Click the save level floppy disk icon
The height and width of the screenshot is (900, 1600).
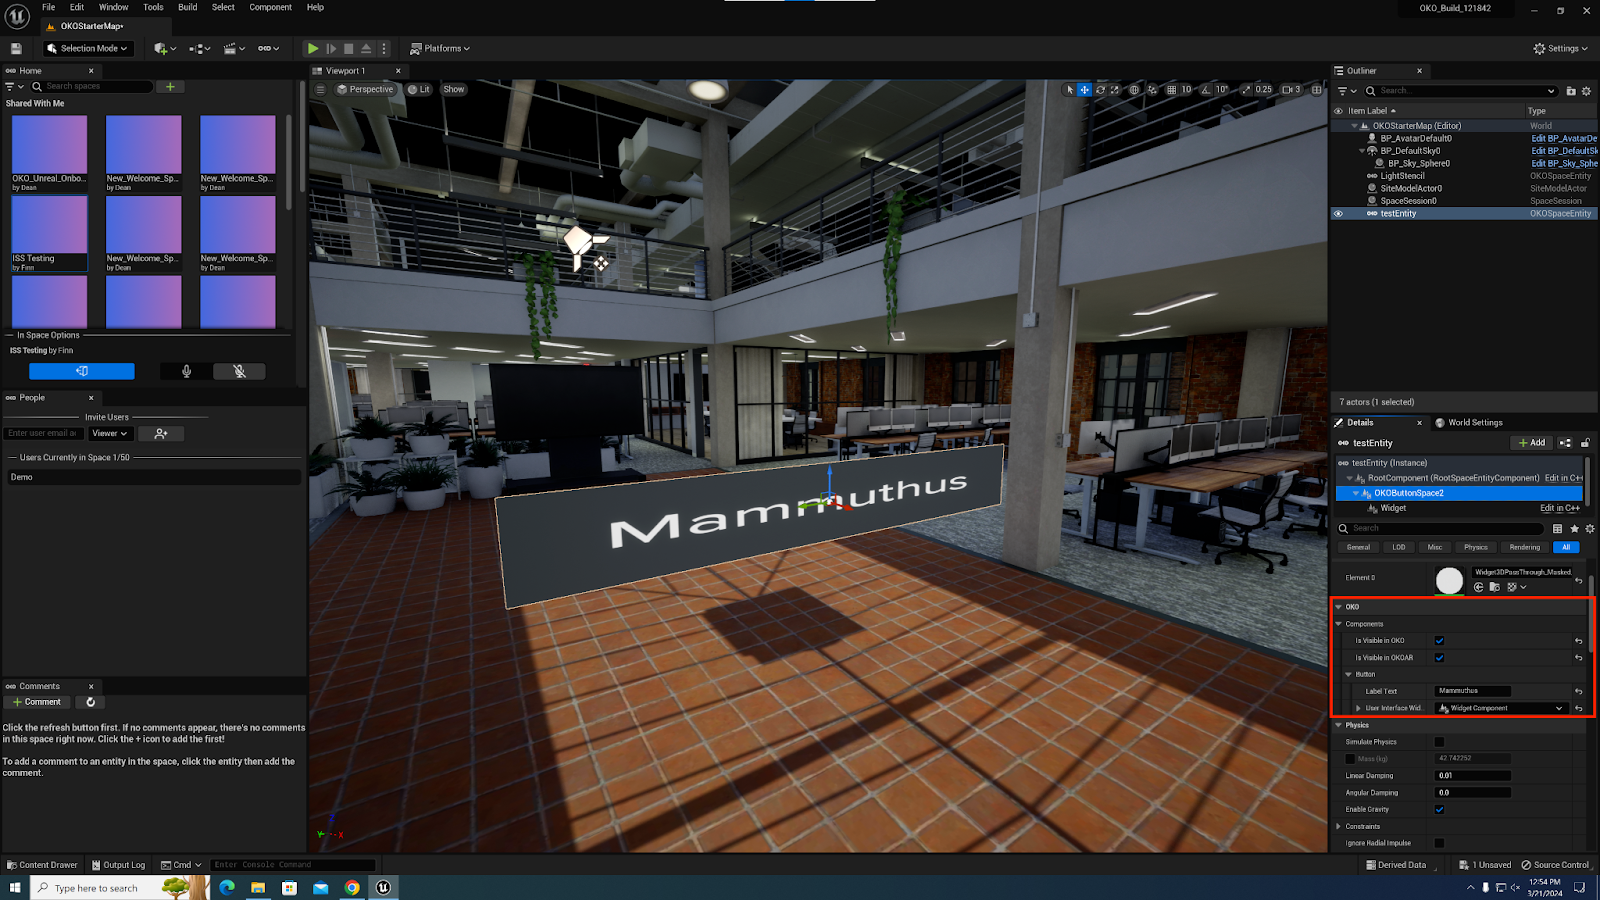click(16, 48)
